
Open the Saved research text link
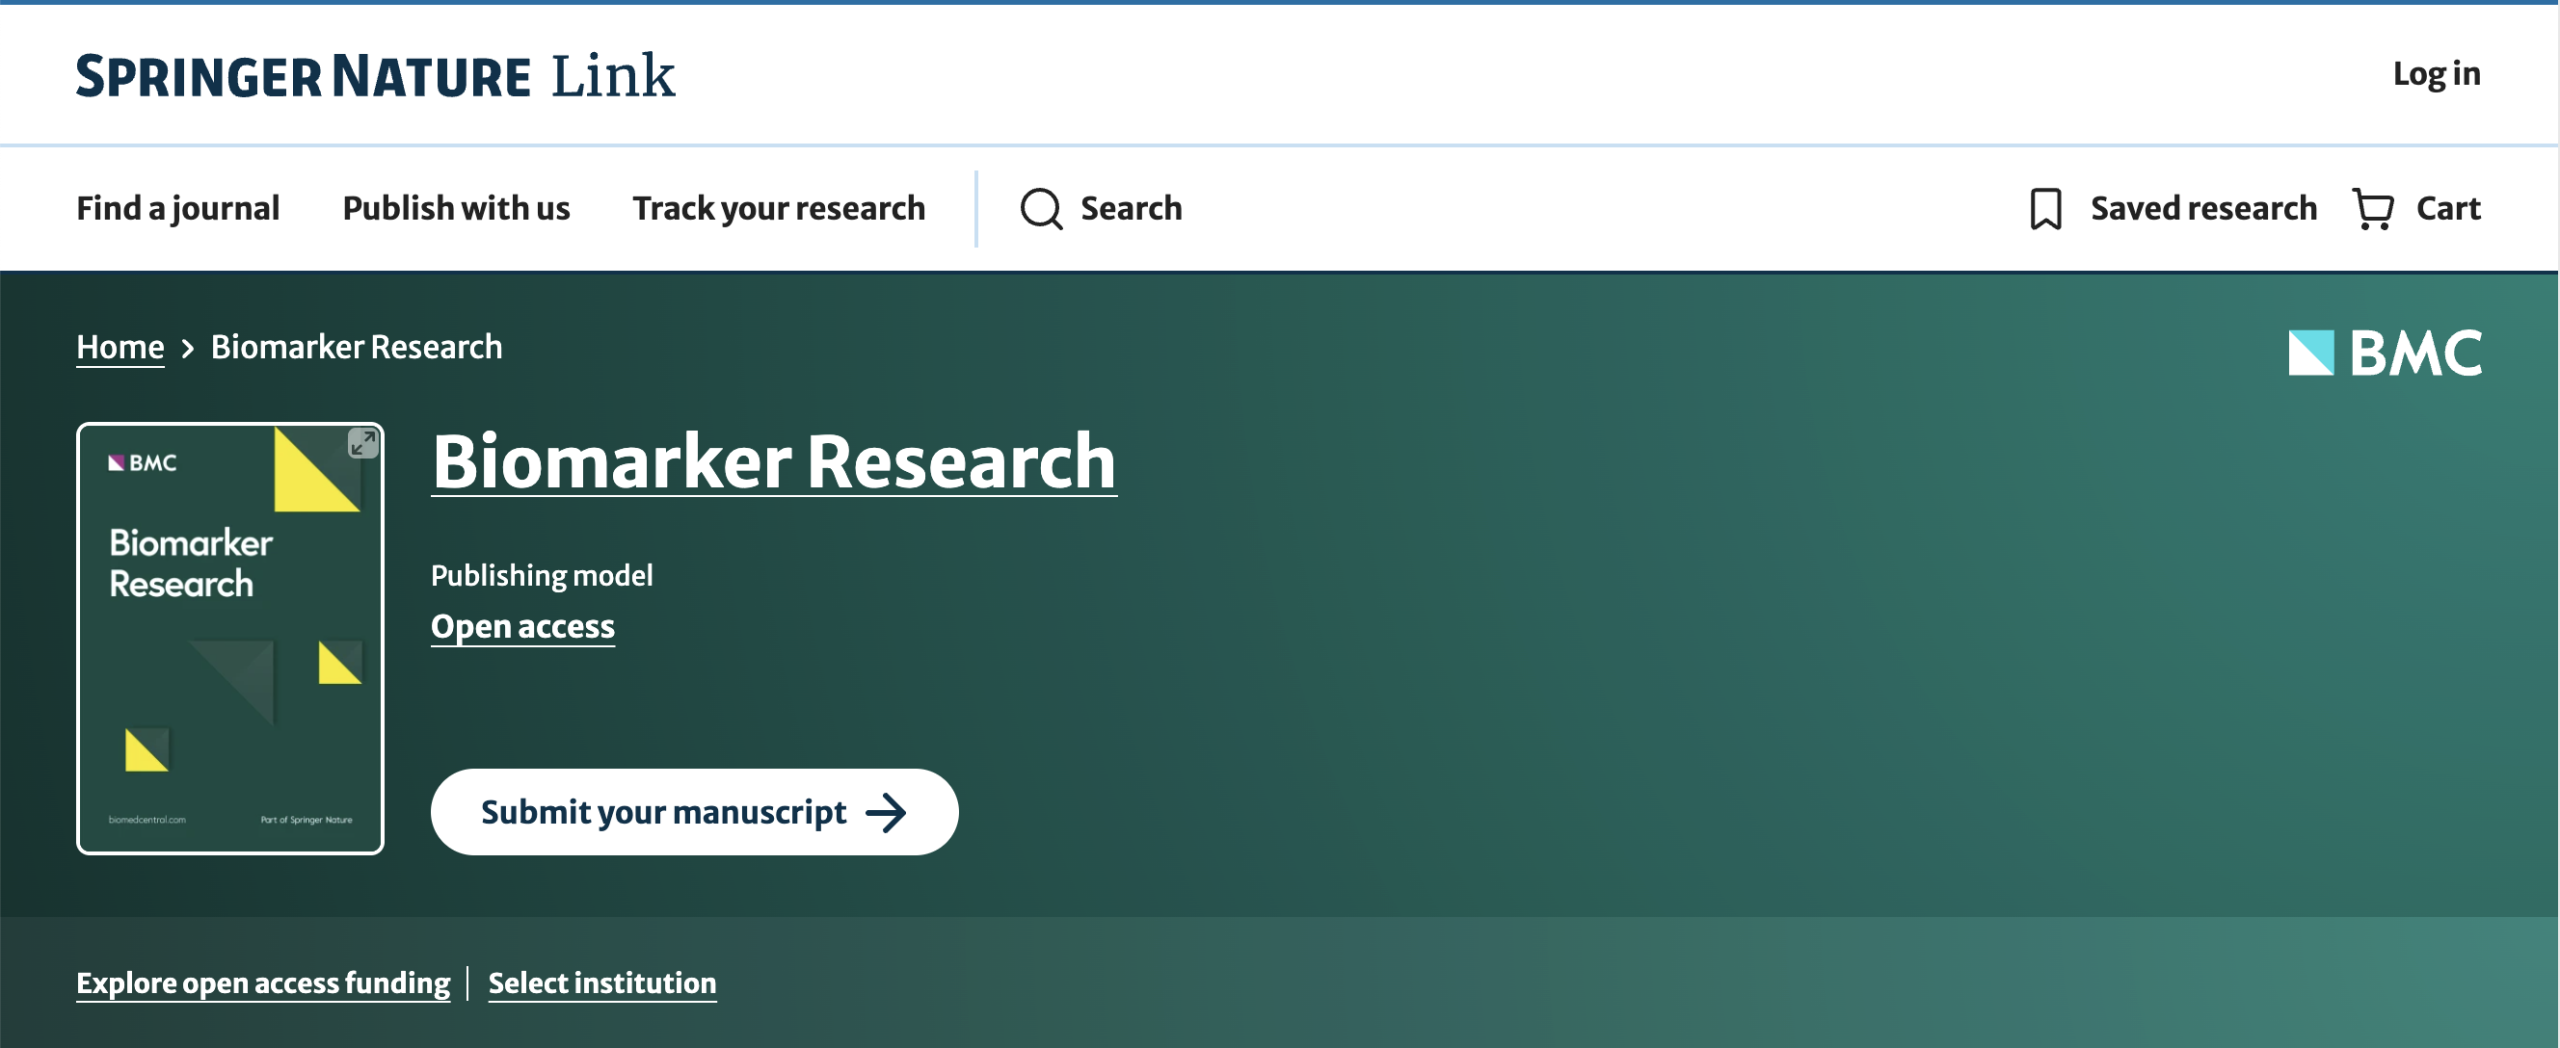(x=2203, y=208)
